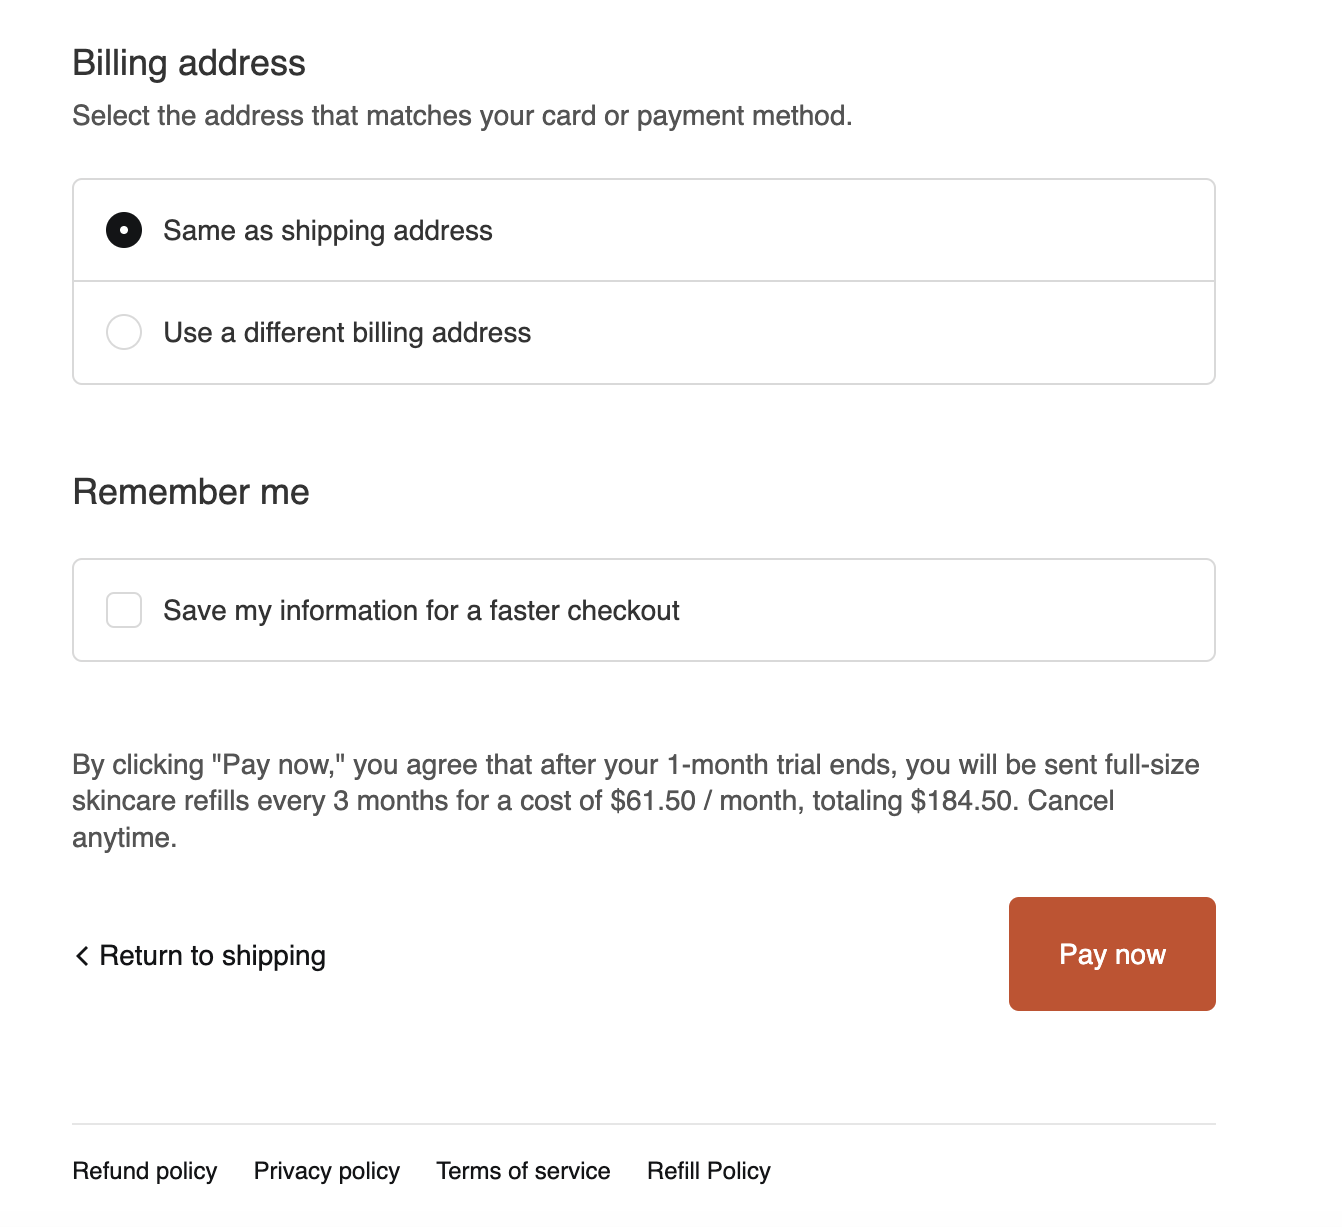
Task: Click the "Use a different billing address" label text
Action: click(347, 333)
